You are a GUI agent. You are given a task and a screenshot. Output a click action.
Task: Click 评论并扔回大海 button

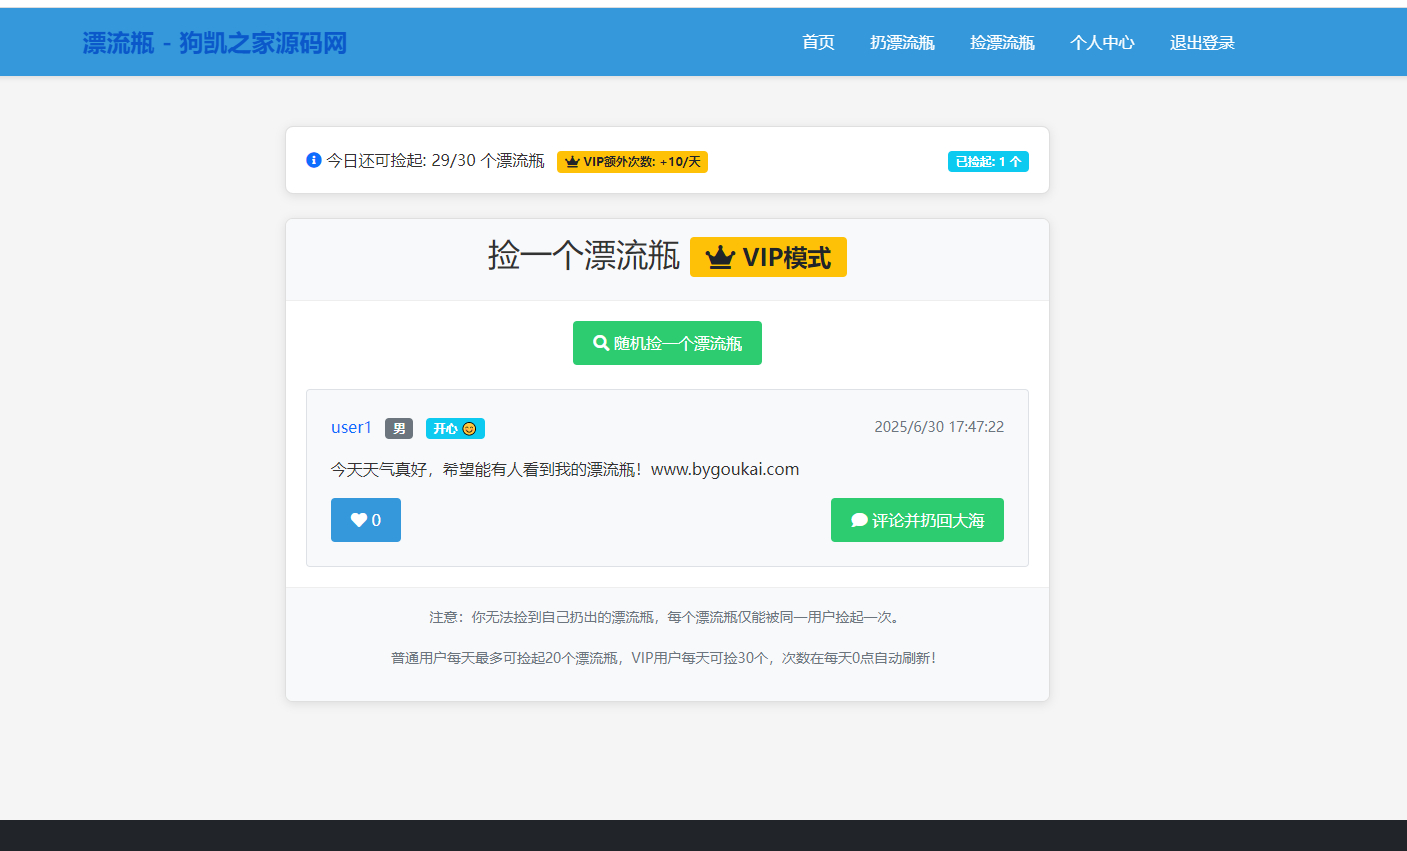[917, 520]
